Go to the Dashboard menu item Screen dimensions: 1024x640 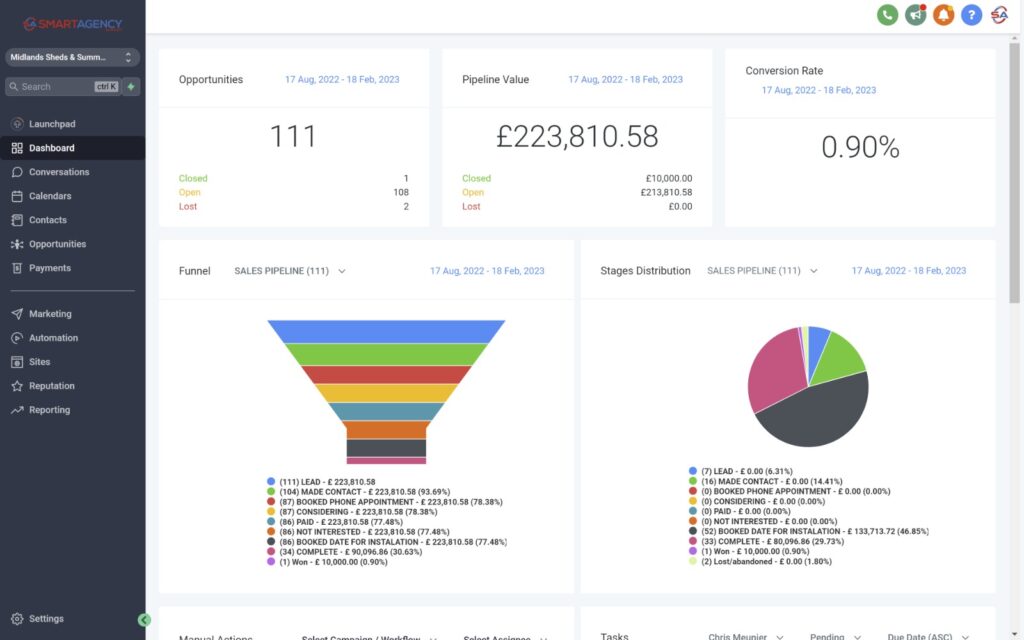point(72,148)
